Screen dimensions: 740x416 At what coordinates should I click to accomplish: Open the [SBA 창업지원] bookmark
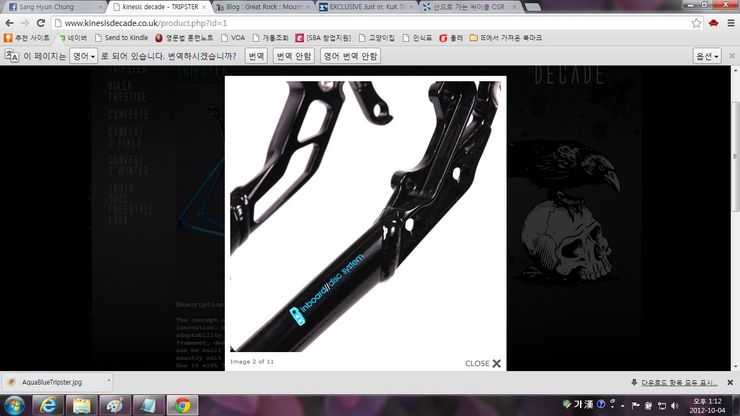pyautogui.click(x=323, y=38)
